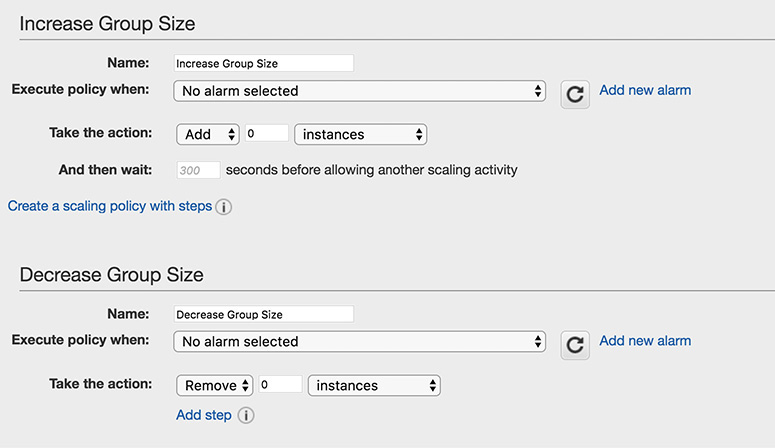This screenshot has width=775, height=448.
Task: Expand instances unit dropdown in Decrease section
Action: (x=374, y=385)
